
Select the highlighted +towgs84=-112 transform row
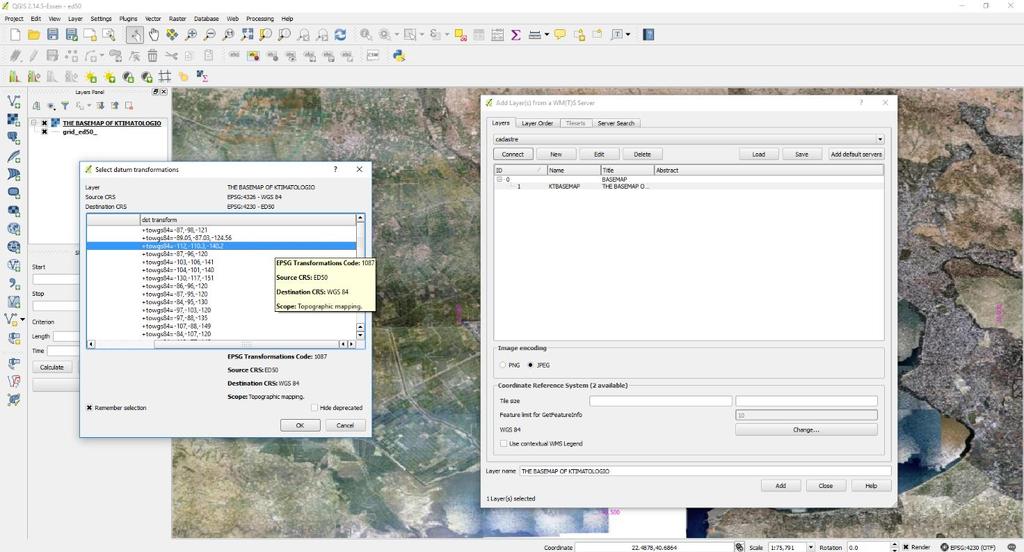(x=221, y=246)
